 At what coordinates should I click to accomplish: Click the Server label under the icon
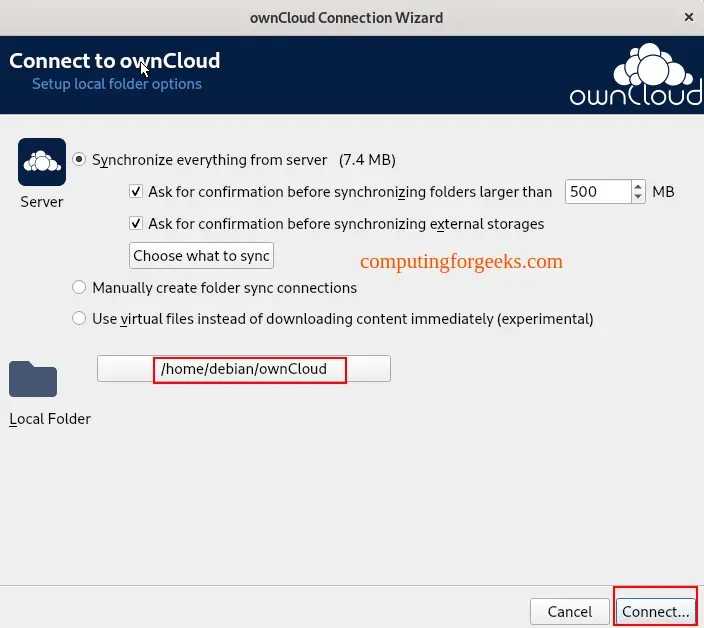click(x=42, y=202)
